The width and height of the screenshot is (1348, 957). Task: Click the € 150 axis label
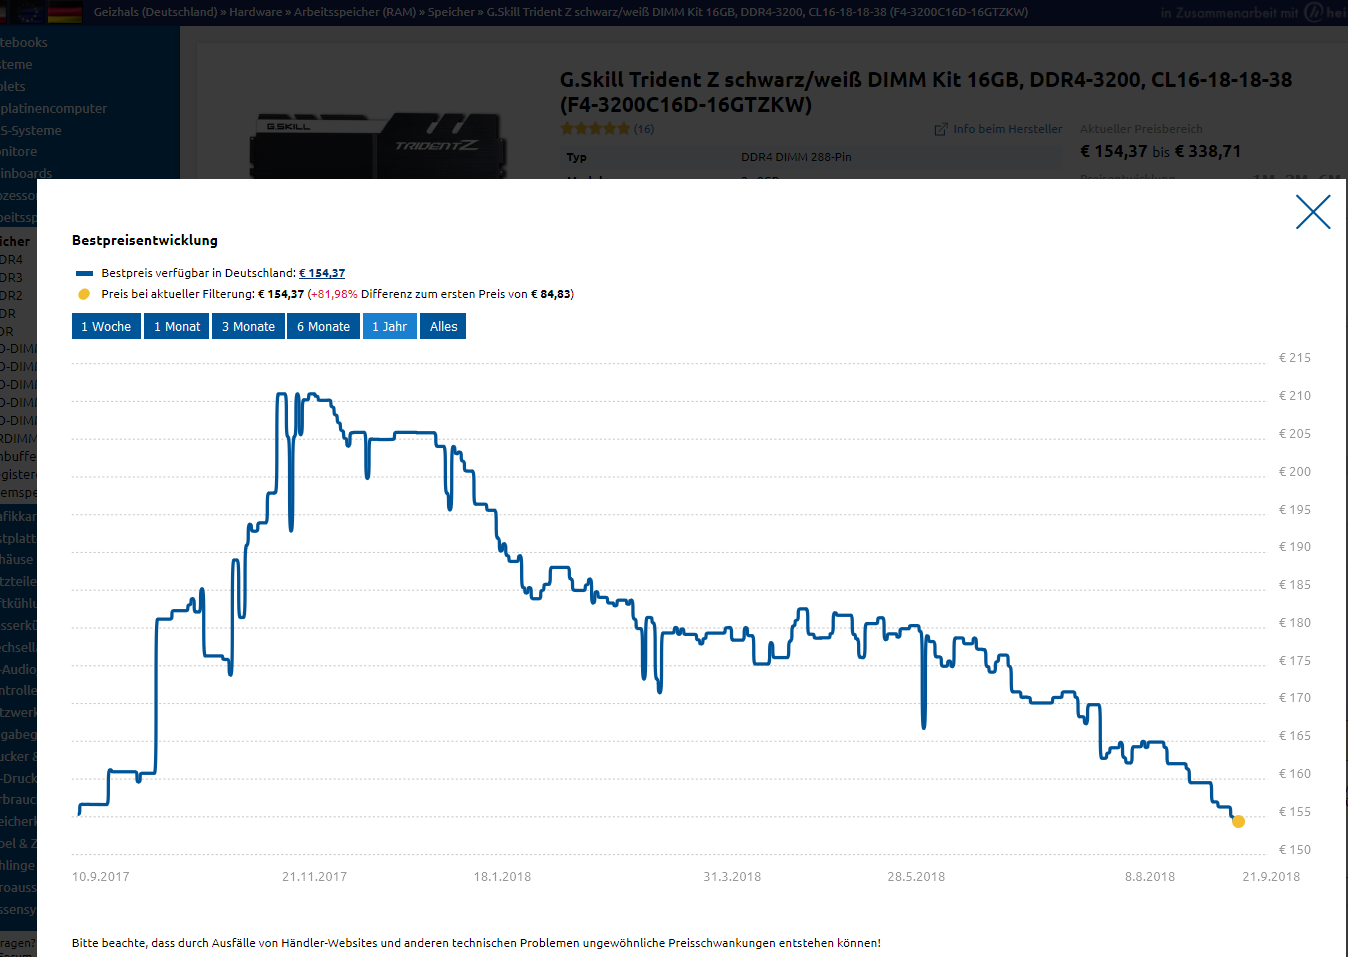click(1295, 850)
